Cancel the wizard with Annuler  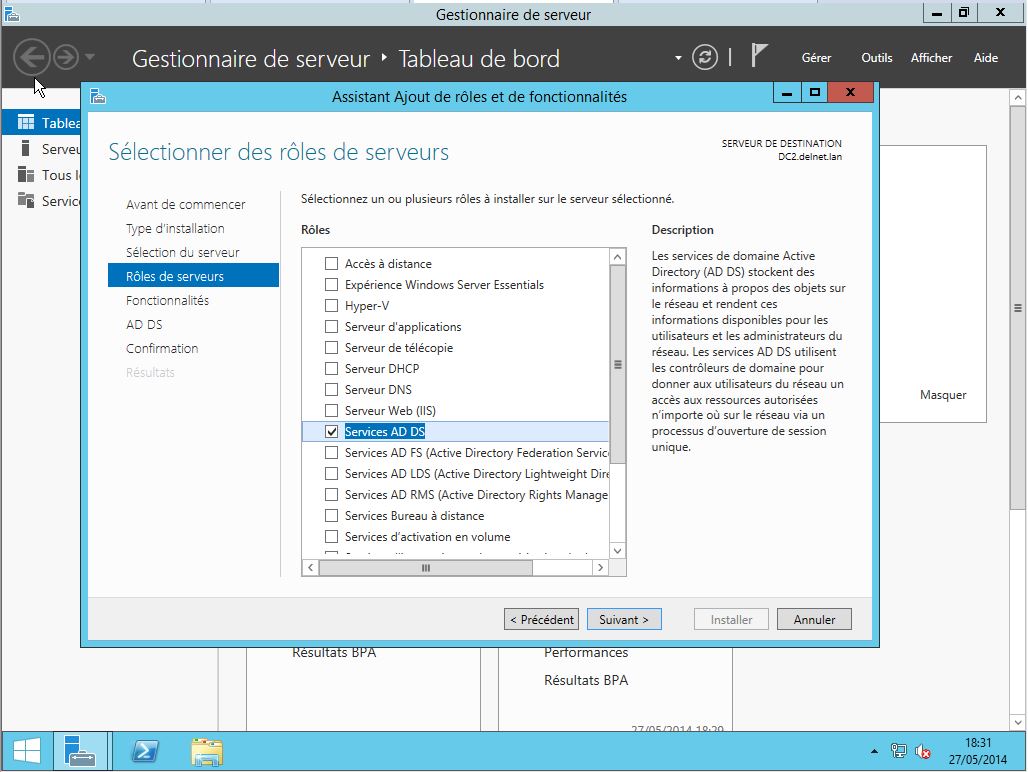pyautogui.click(x=814, y=619)
